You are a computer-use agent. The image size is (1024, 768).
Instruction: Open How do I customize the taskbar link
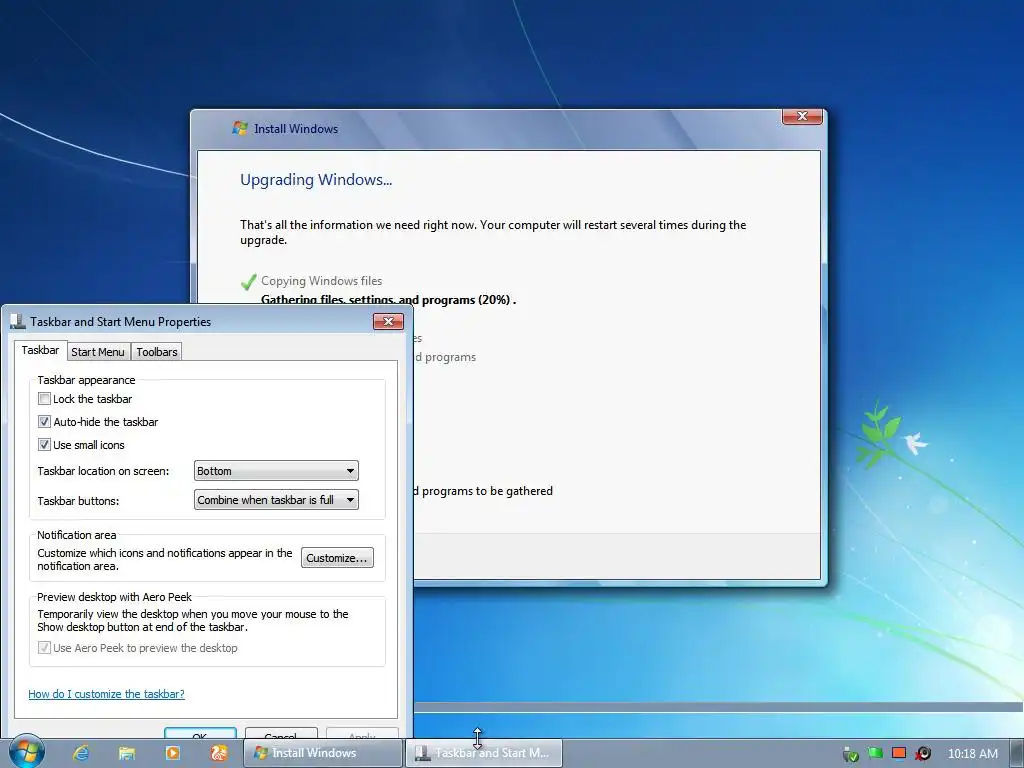point(106,694)
